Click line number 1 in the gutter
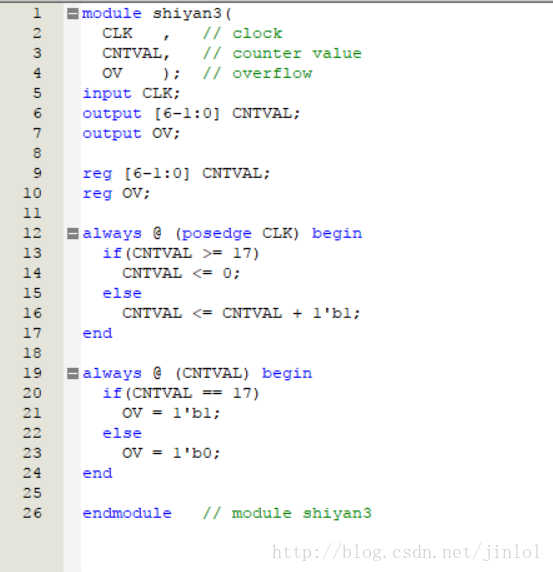The width and height of the screenshot is (553, 572). 37,13
